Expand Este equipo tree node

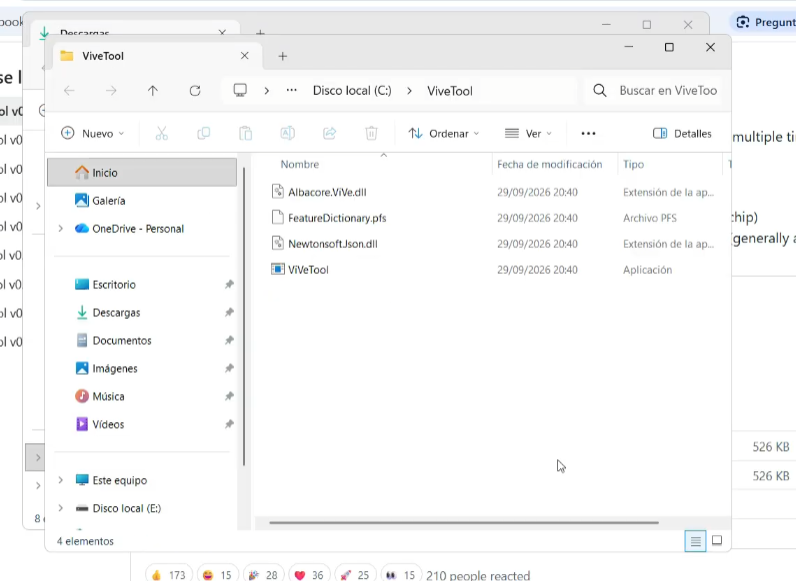pyautogui.click(x=60, y=480)
